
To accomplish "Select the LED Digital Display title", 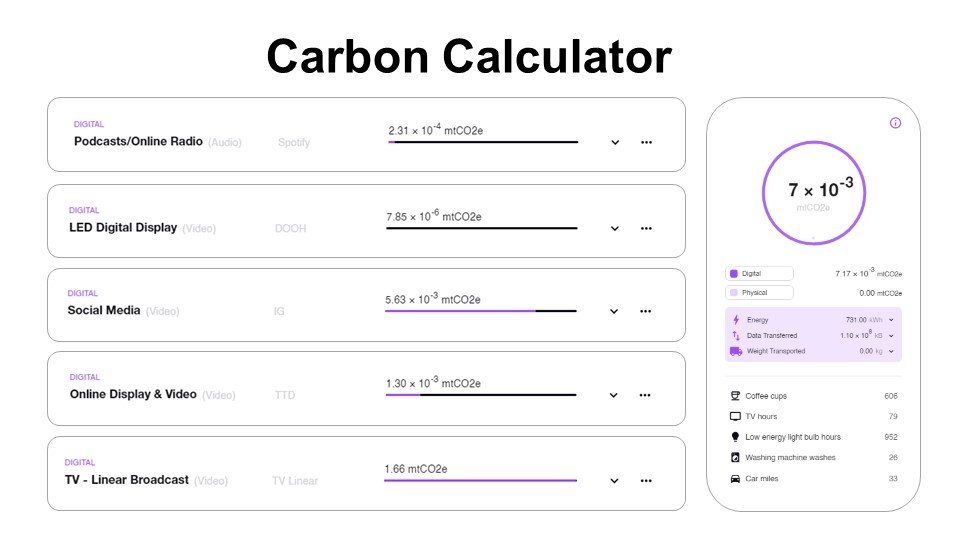I will [x=123, y=228].
